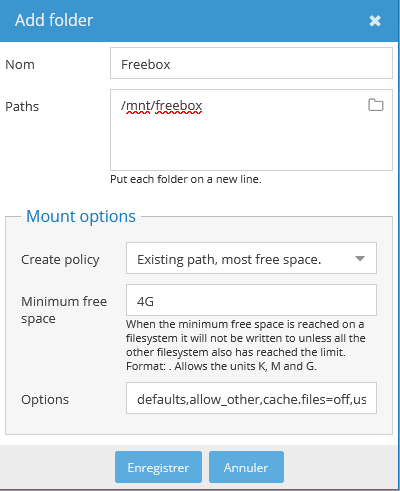Focus the Minimum free space field showing 4G

251,300
